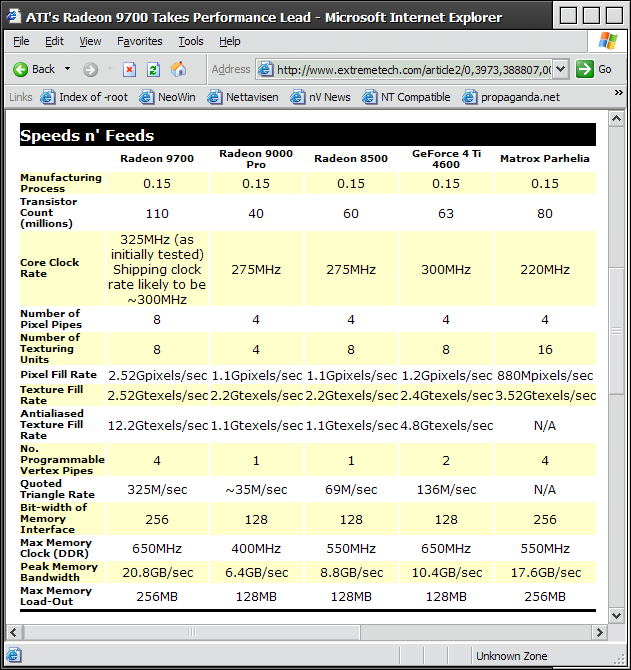Open the Edit menu
631x670 pixels.
tap(54, 41)
